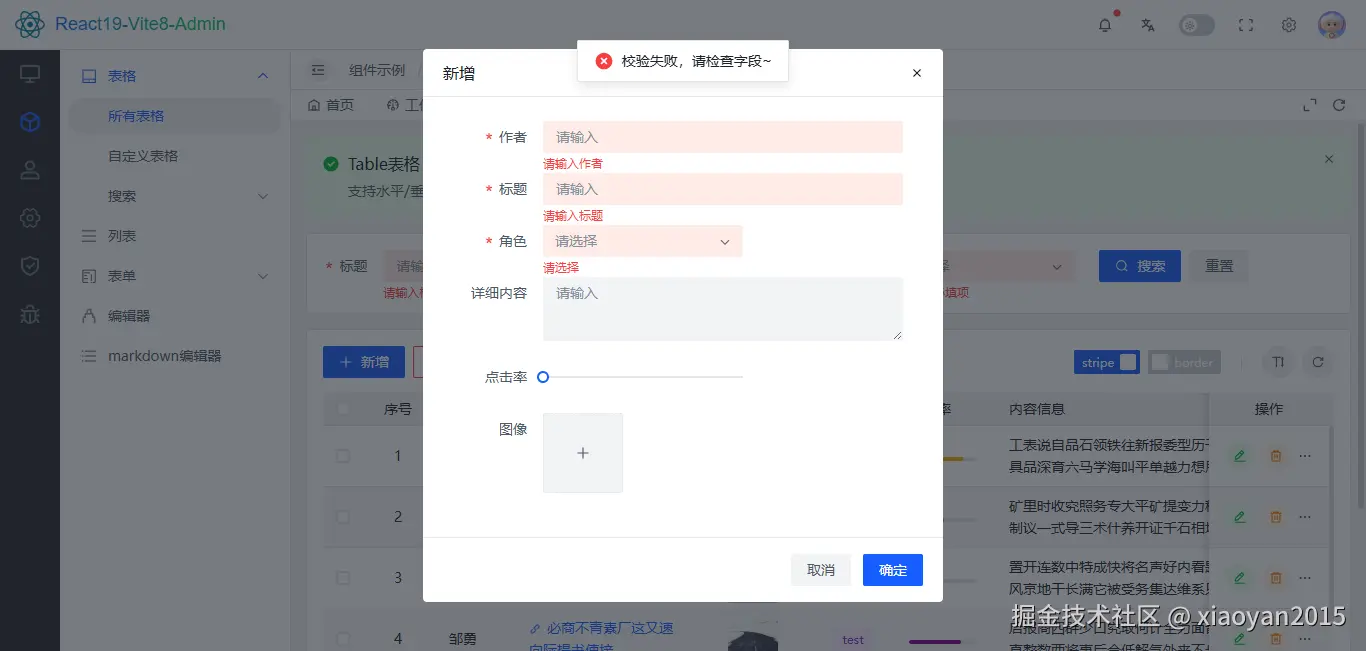Open the markdown编辑器 menu item
Screen dimensions: 1366x651
pos(175,356)
